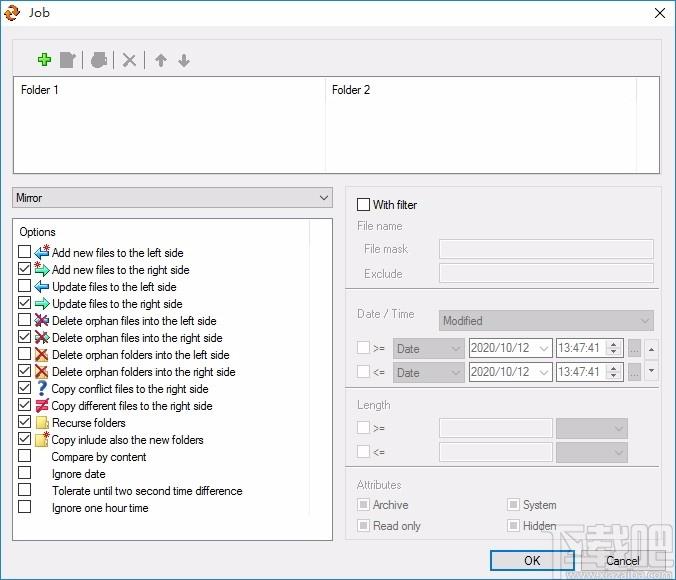
Task: Open the Length <= unit dropdown
Action: pyautogui.click(x=592, y=452)
